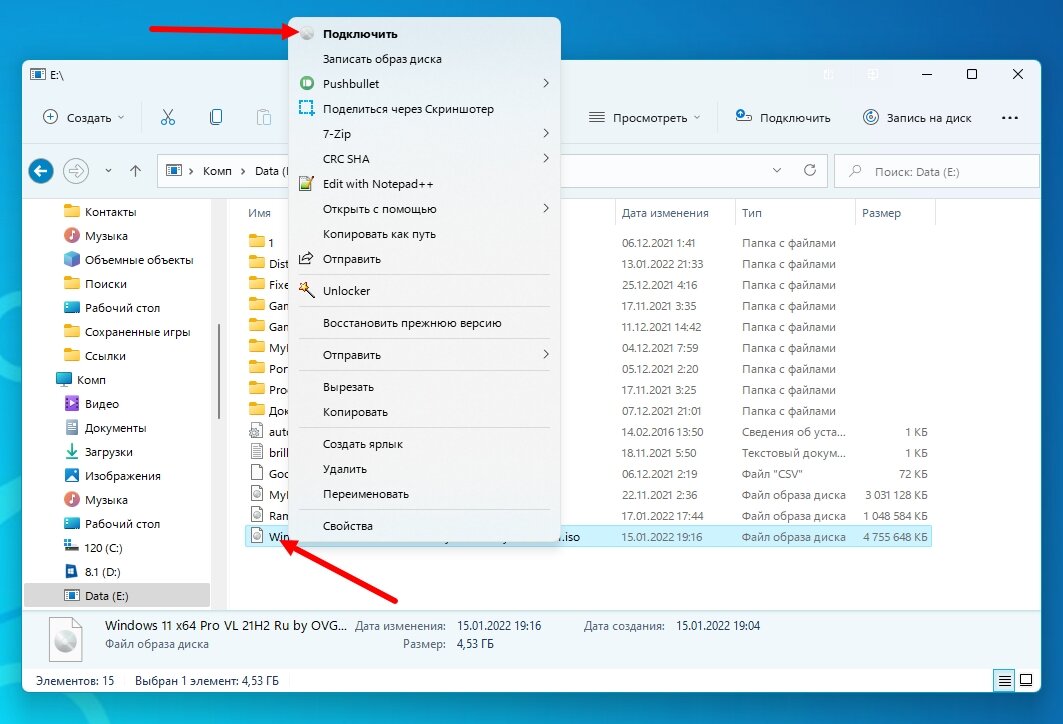
Task: Click the disc icon beside Подключить in menu
Action: (307, 33)
